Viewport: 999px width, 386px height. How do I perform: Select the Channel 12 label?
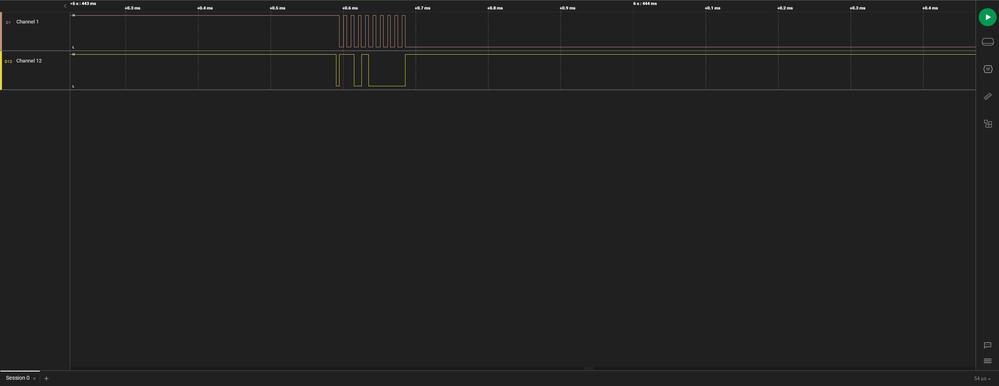[29, 61]
